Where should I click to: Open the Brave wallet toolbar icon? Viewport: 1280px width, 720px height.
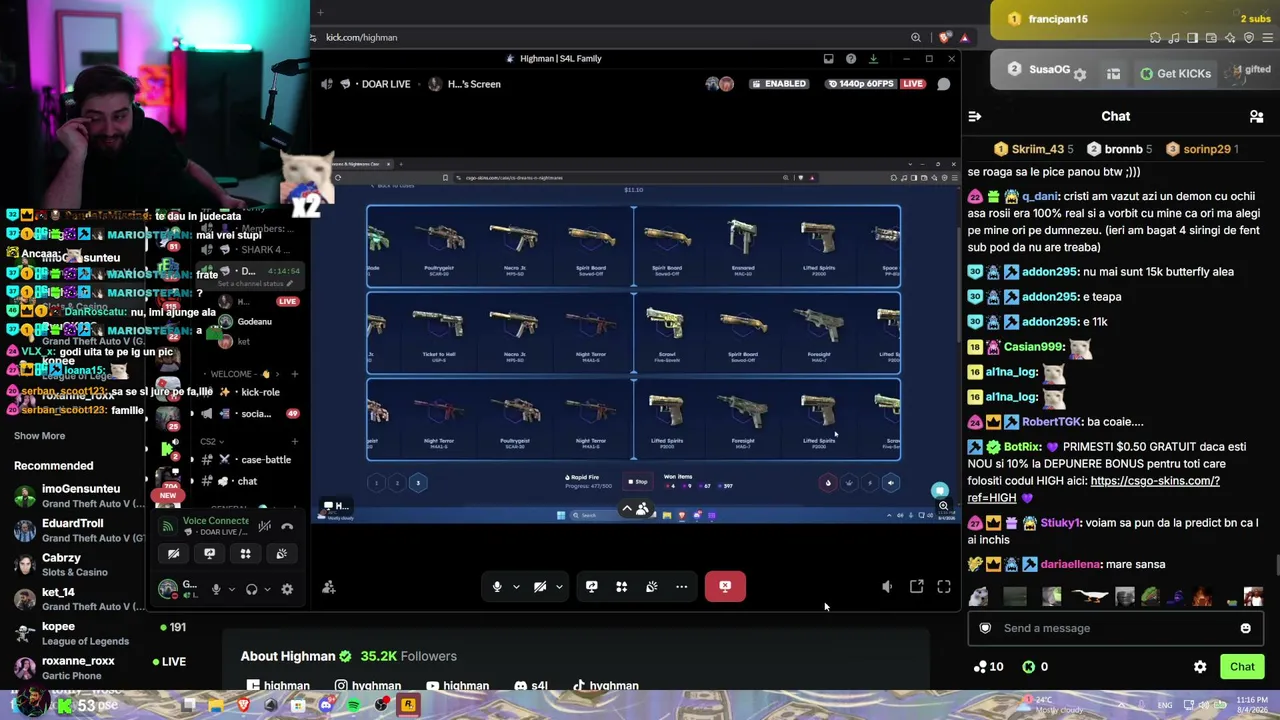click(x=1211, y=38)
